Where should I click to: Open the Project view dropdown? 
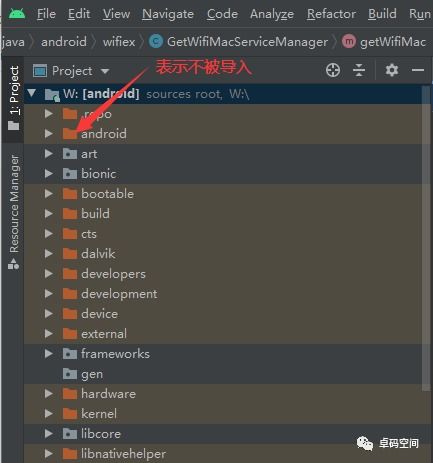coord(72,71)
